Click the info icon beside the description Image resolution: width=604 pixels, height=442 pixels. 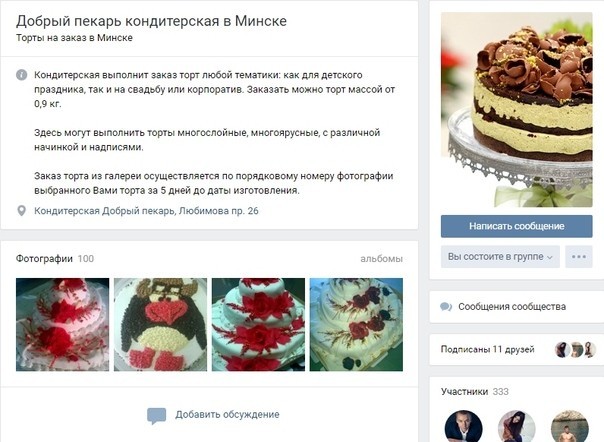pos(22,75)
